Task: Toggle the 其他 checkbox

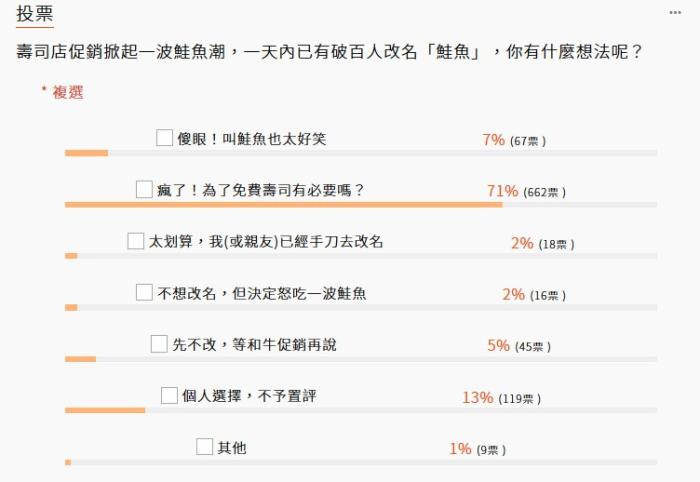Action: point(205,447)
